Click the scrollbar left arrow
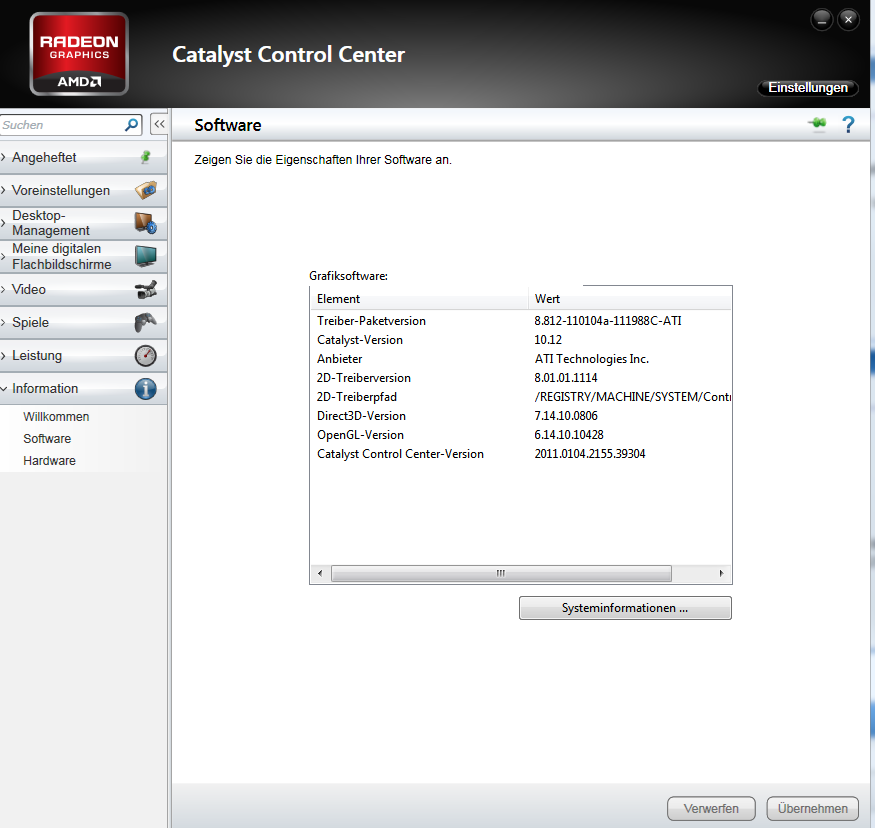The width and height of the screenshot is (875, 828). coord(320,573)
